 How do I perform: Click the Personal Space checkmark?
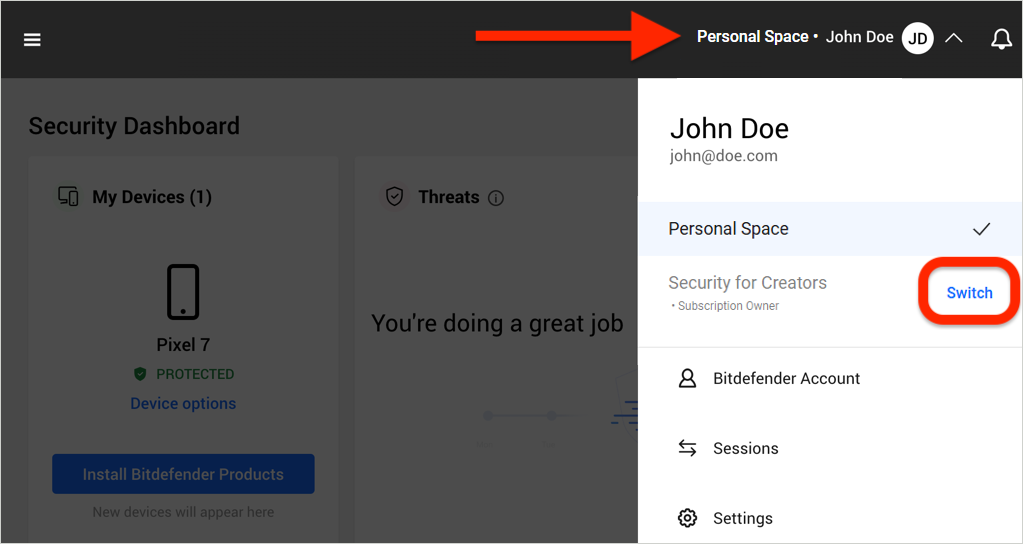pyautogui.click(x=981, y=229)
